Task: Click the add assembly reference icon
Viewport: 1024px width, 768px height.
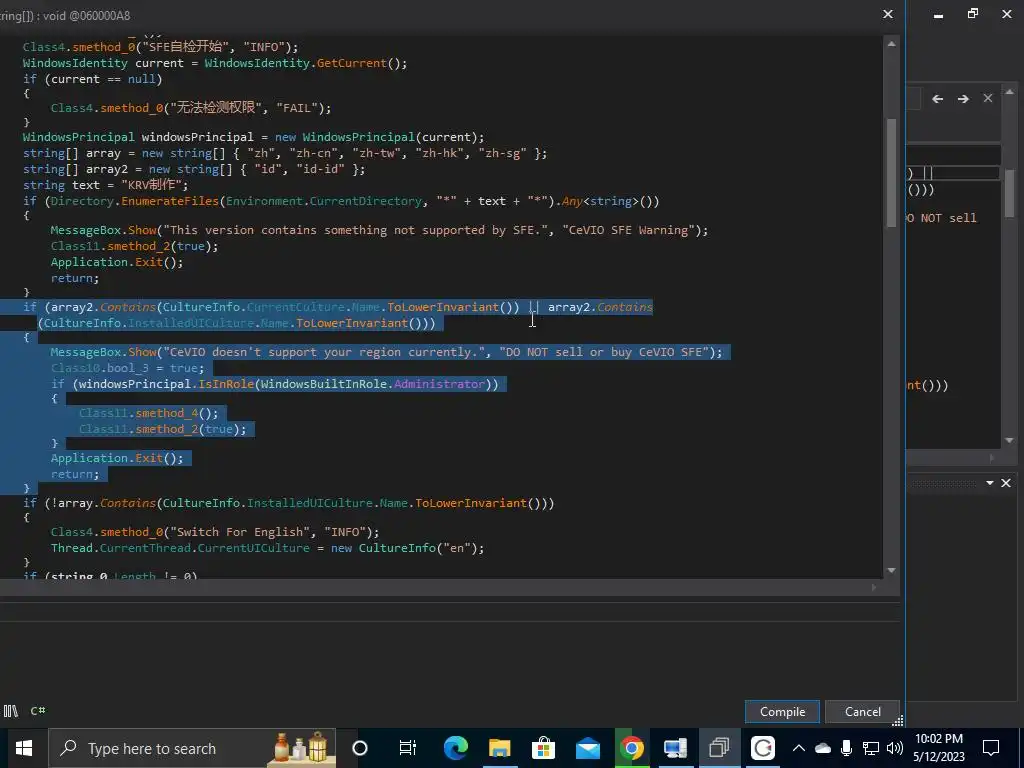Action: 10,711
